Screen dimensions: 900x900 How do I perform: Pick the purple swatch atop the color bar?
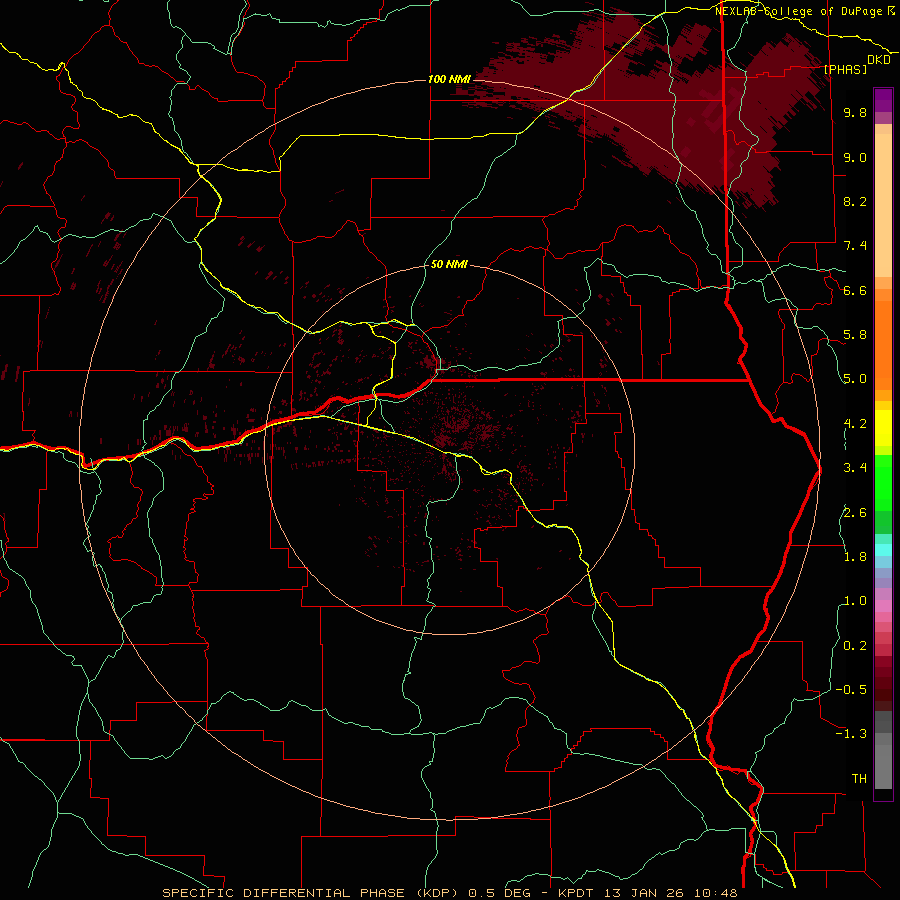point(883,100)
